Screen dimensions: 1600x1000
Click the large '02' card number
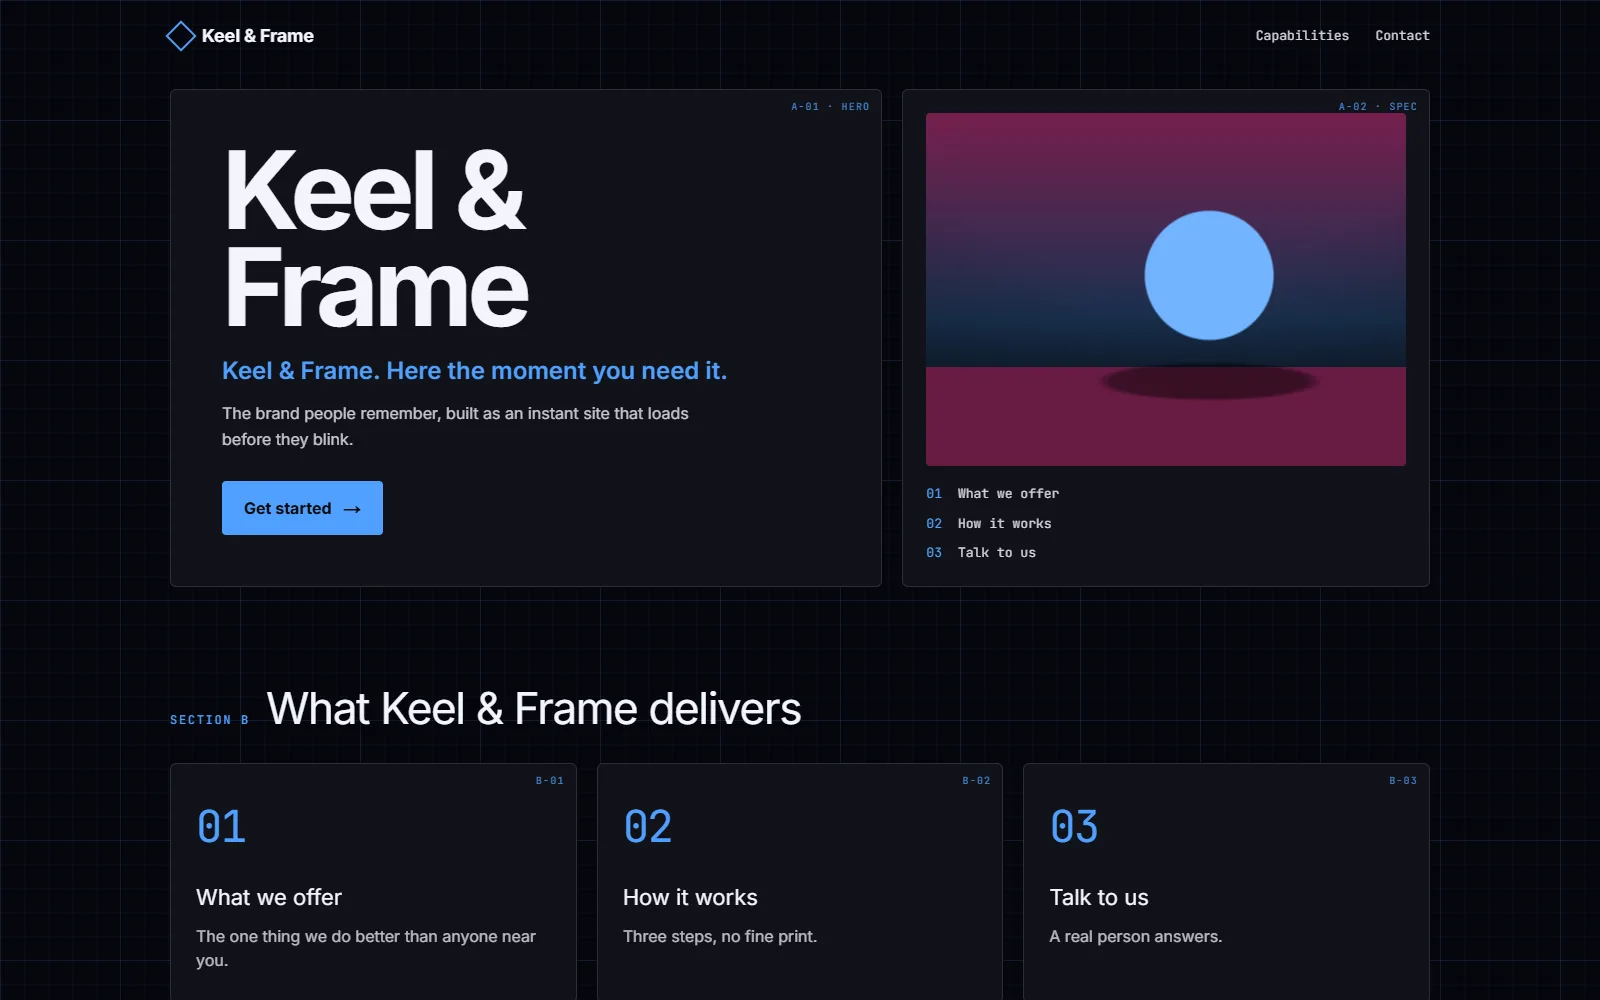coord(648,827)
